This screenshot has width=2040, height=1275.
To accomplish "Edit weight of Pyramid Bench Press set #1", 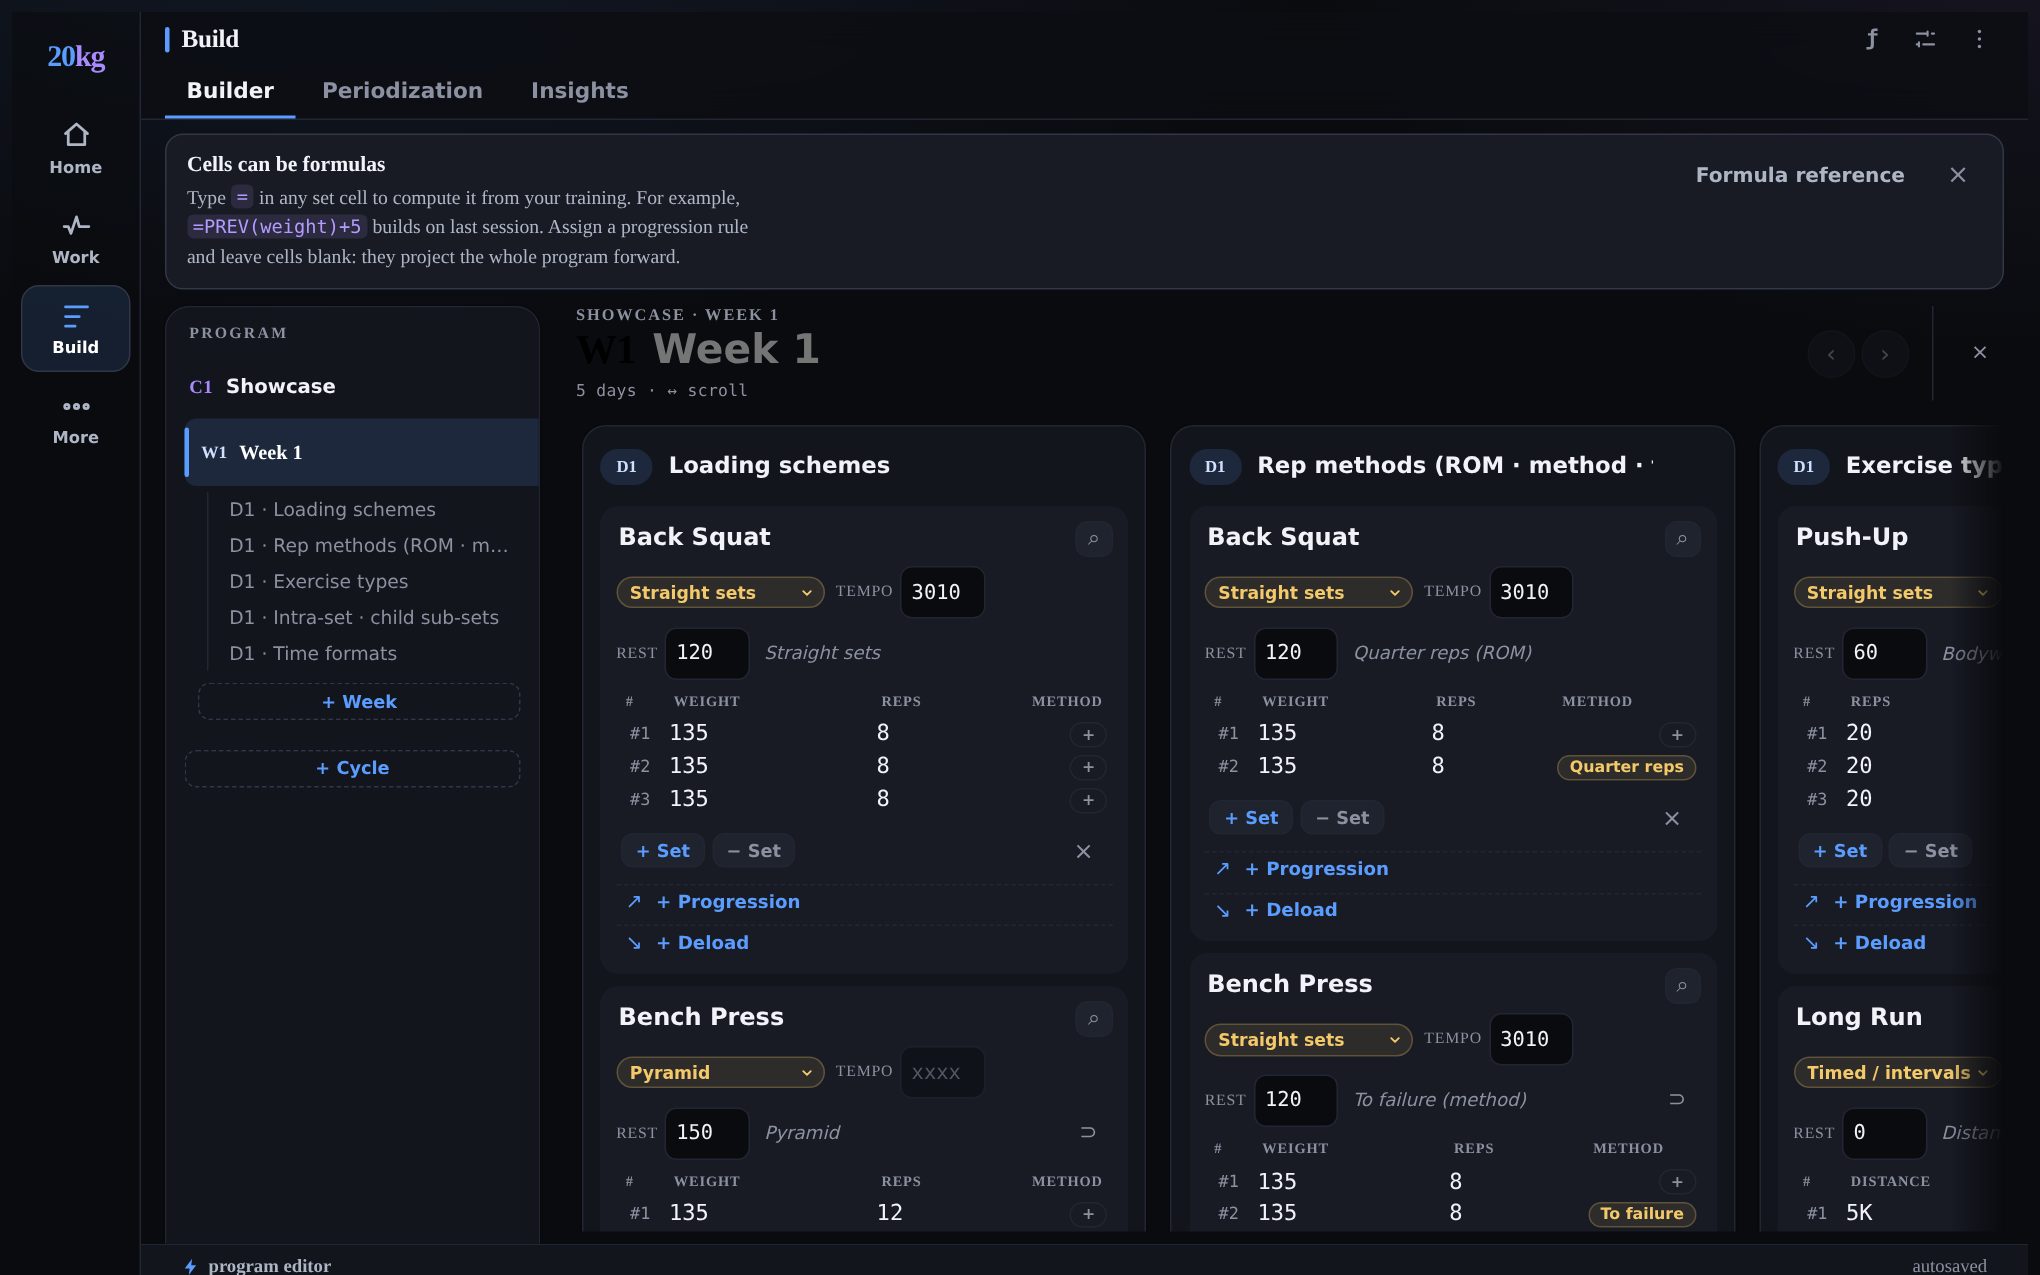I will click(689, 1213).
